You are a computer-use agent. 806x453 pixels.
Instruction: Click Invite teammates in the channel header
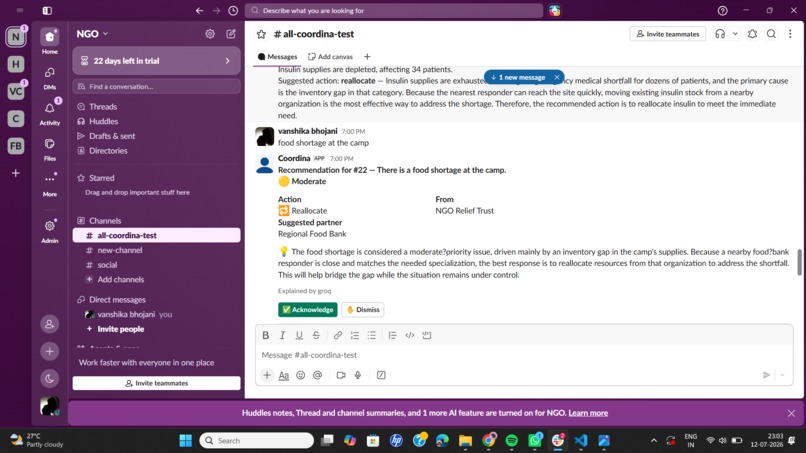point(668,34)
